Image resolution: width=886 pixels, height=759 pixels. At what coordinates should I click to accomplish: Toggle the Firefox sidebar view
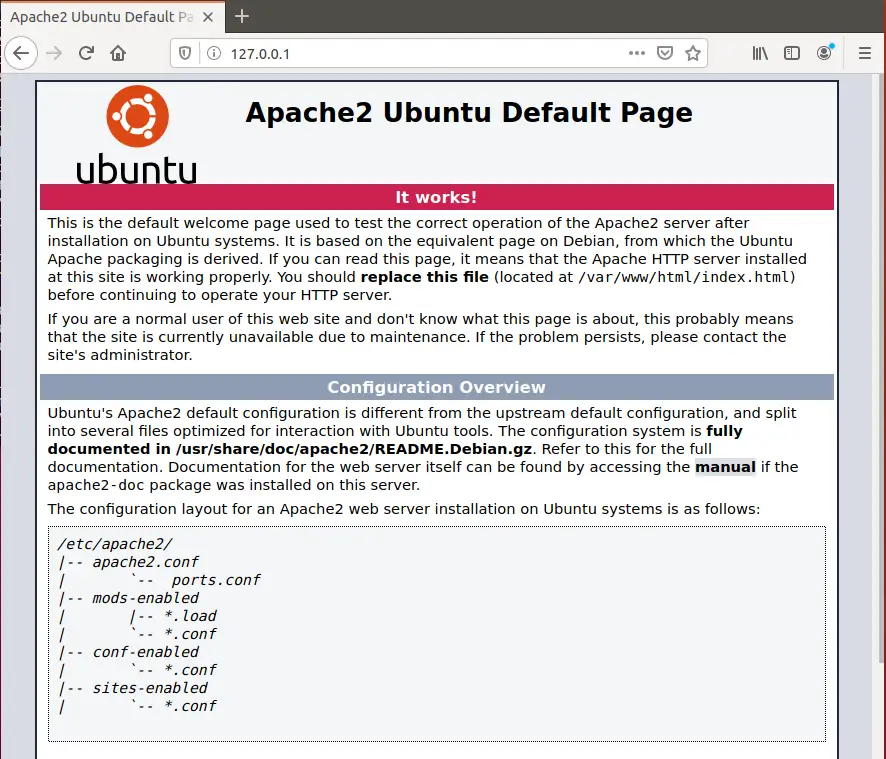[x=792, y=53]
